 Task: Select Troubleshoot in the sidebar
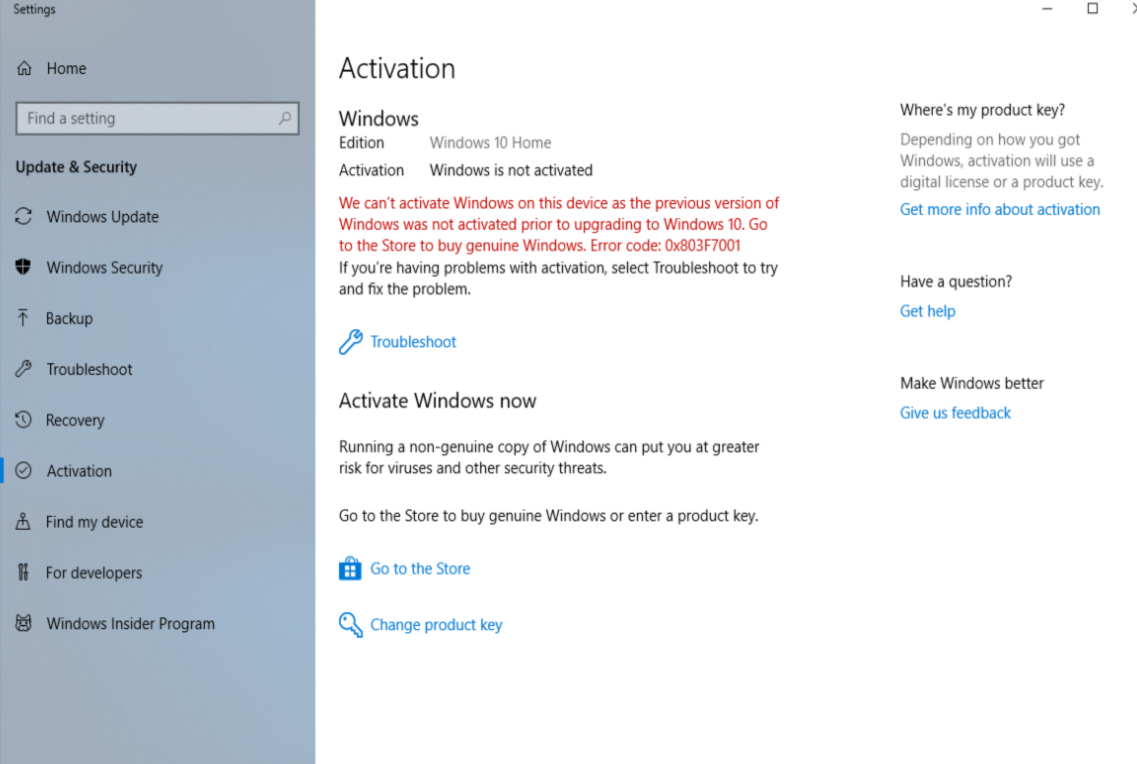pyautogui.click(x=89, y=369)
